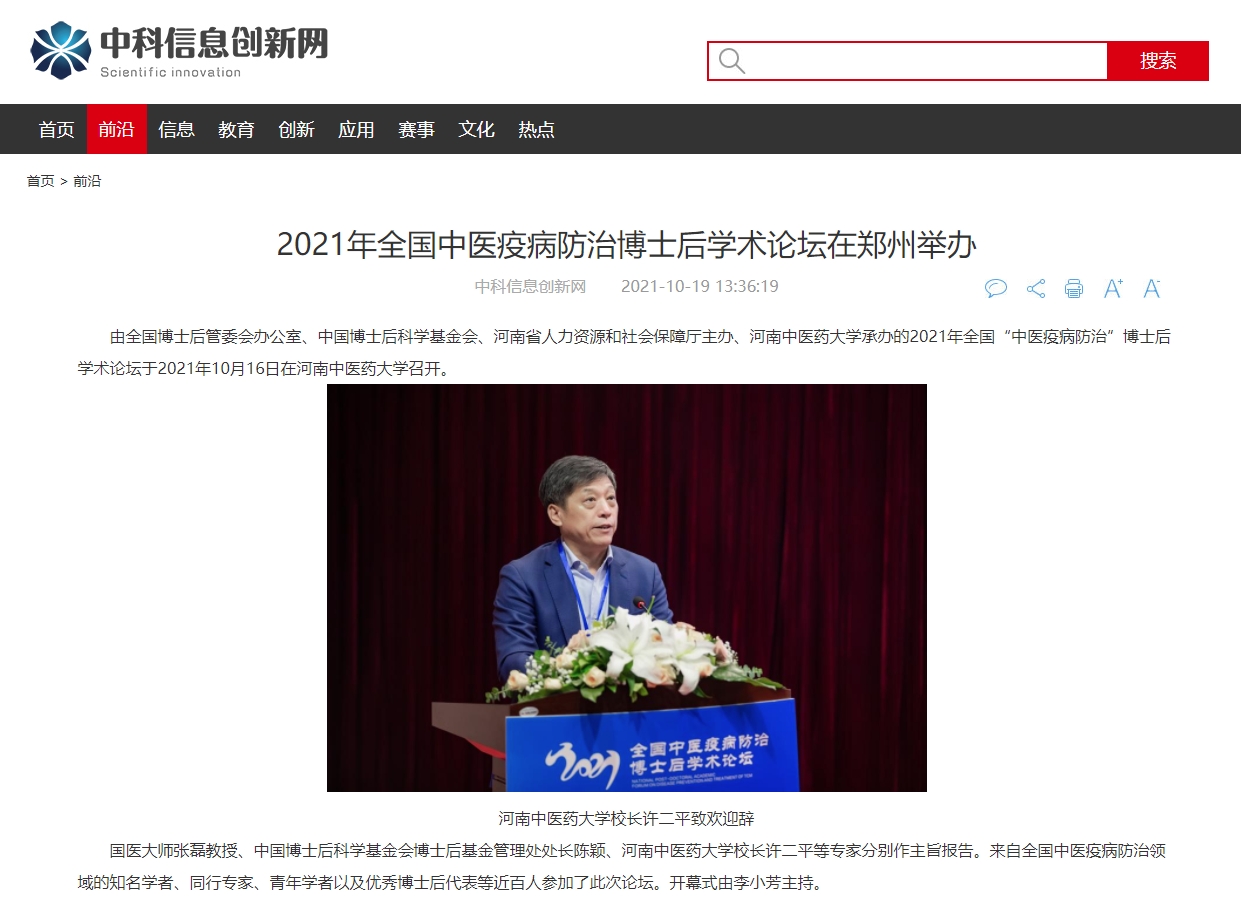The image size is (1241, 899).
Task: Click the print article icon
Action: point(1074,288)
